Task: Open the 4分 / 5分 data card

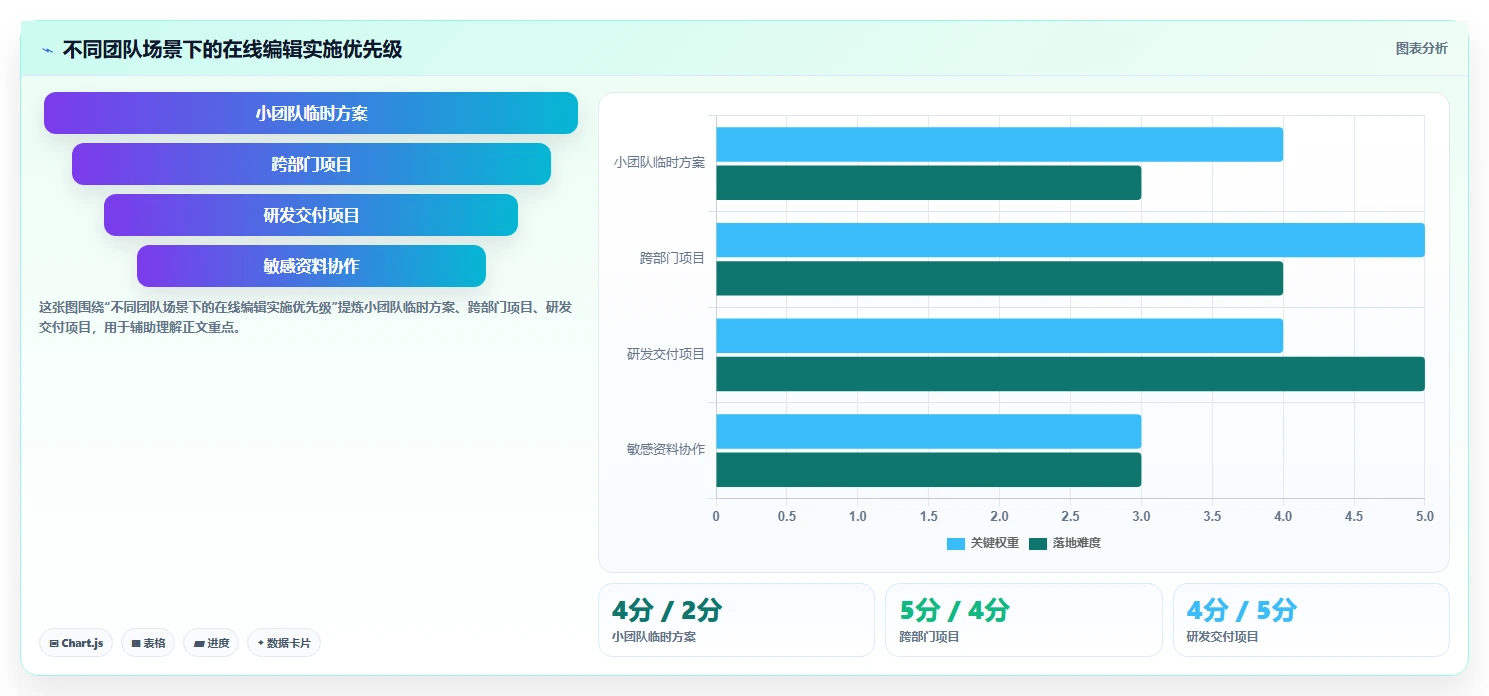Action: (x=1311, y=620)
